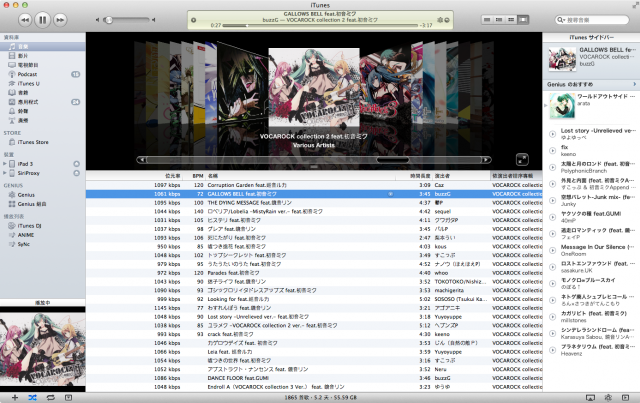The image size is (640, 403).
Task: Open the ANIME playlist
Action: 42,235
